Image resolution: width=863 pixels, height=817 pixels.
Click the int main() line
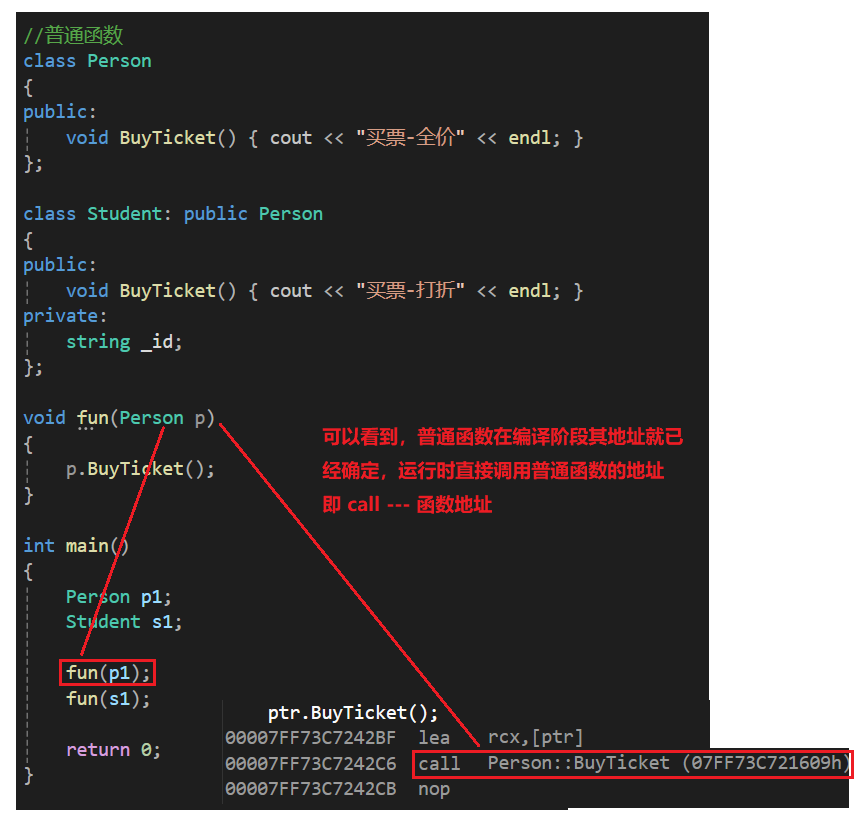(76, 546)
